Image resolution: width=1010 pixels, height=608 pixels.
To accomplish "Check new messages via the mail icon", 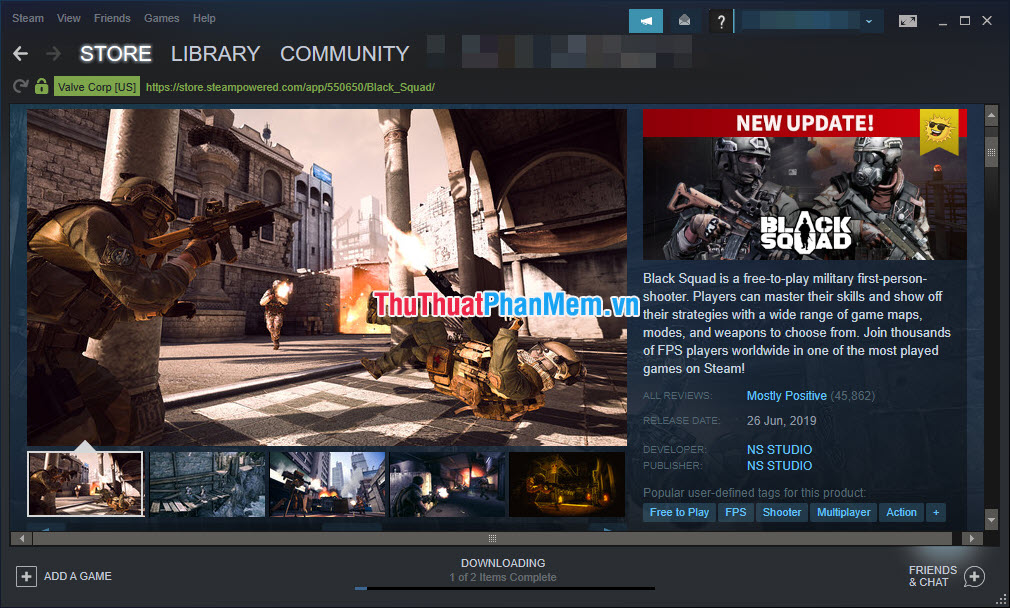I will click(684, 19).
